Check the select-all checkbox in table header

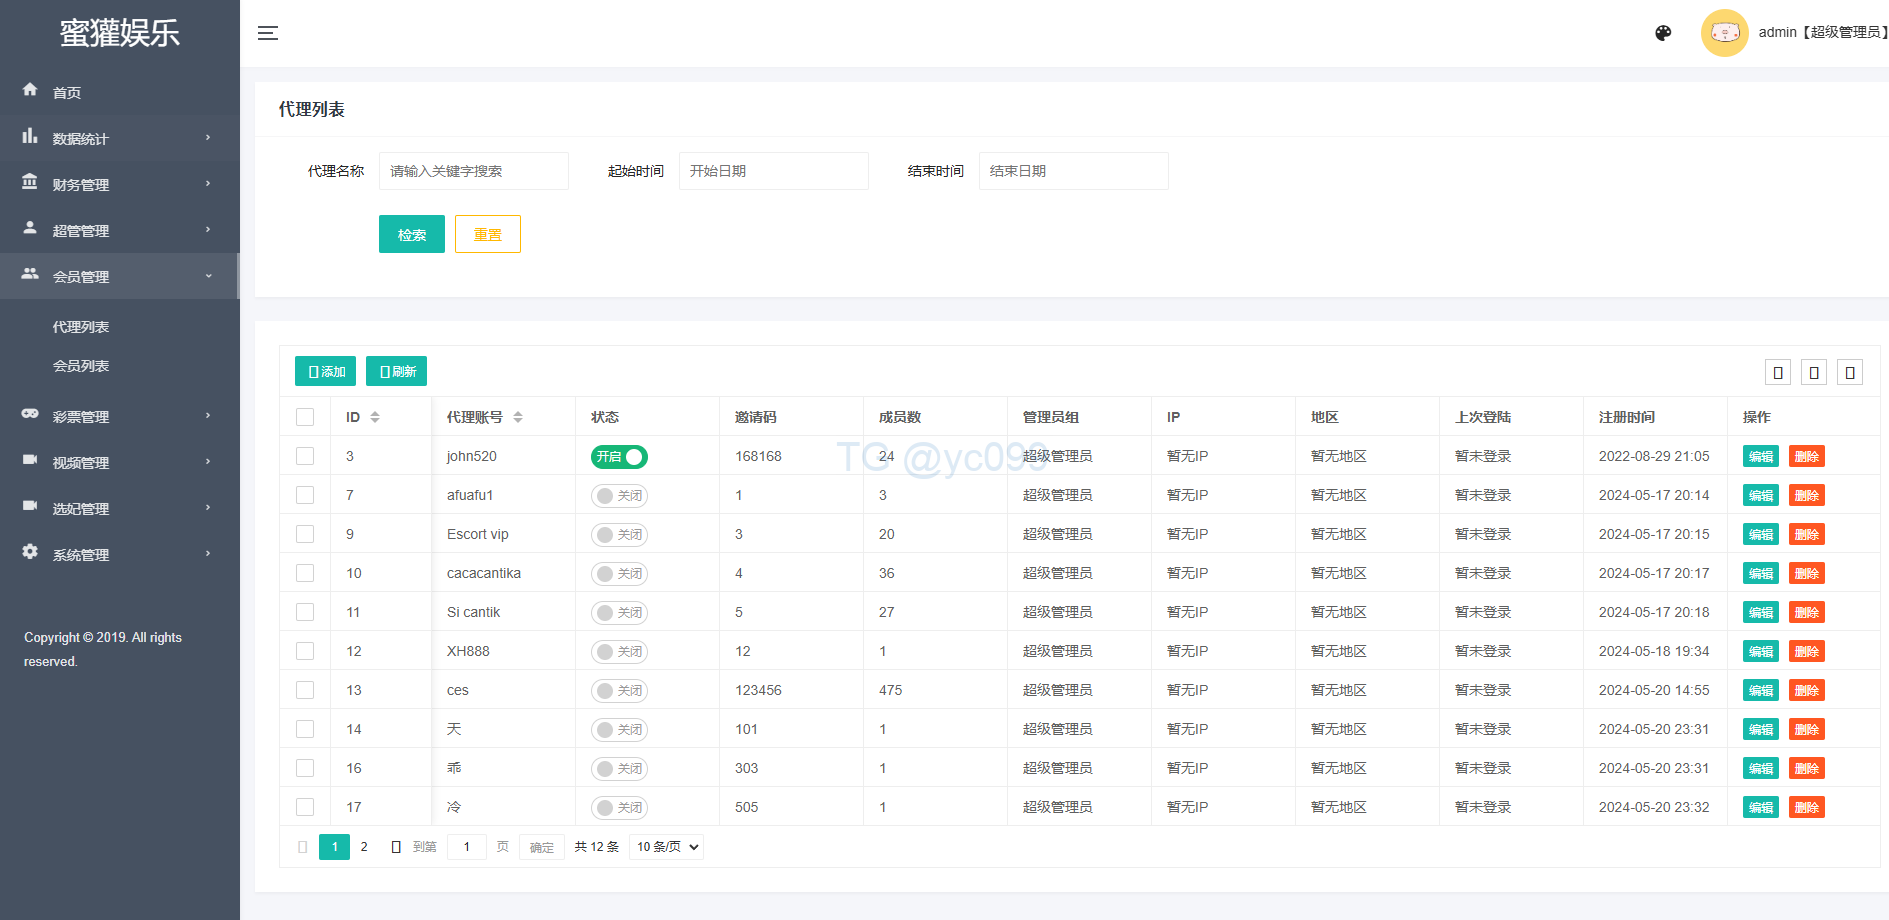305,417
